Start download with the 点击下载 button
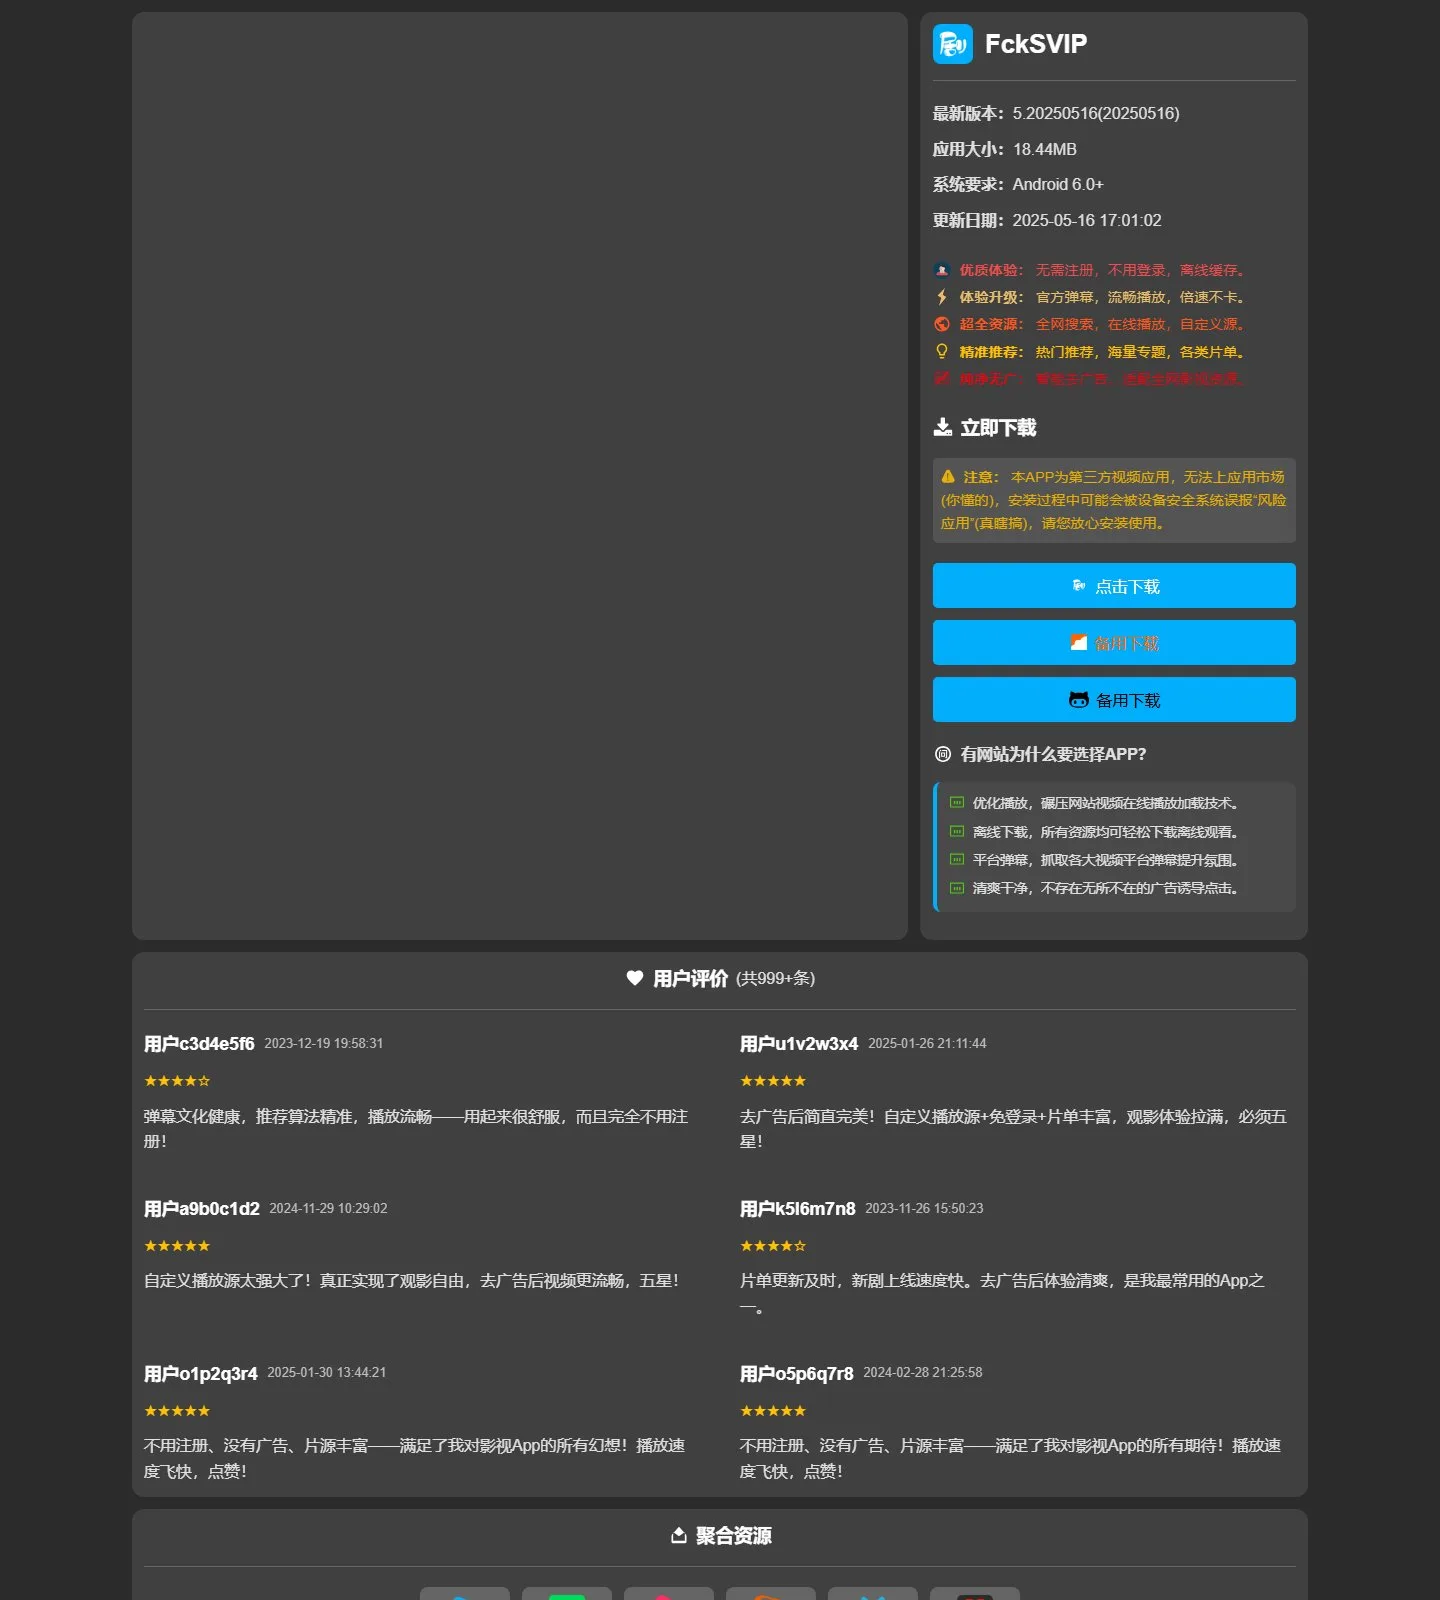Screen dimensions: 1440x1600 point(1114,586)
